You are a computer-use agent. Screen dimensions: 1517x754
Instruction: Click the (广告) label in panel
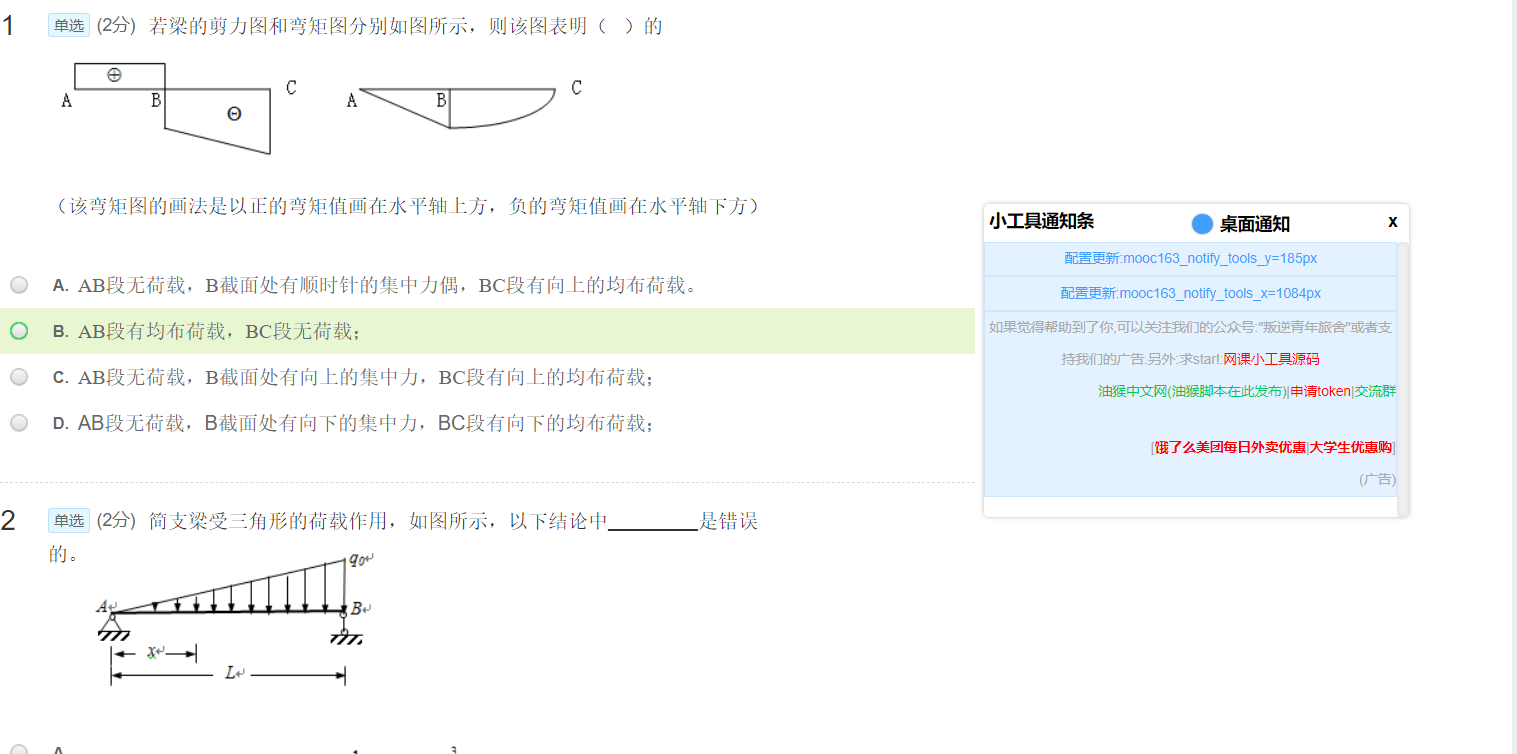pyautogui.click(x=1377, y=480)
